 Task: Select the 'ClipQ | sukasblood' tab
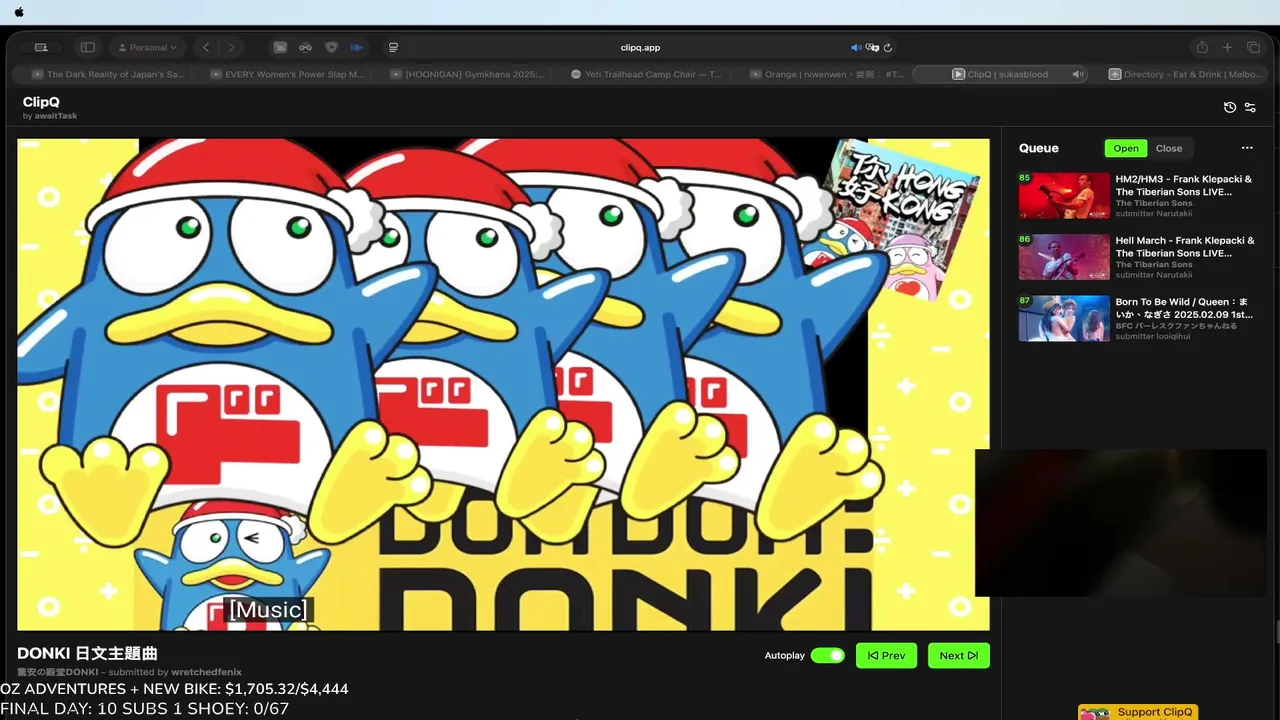[x=1000, y=74]
